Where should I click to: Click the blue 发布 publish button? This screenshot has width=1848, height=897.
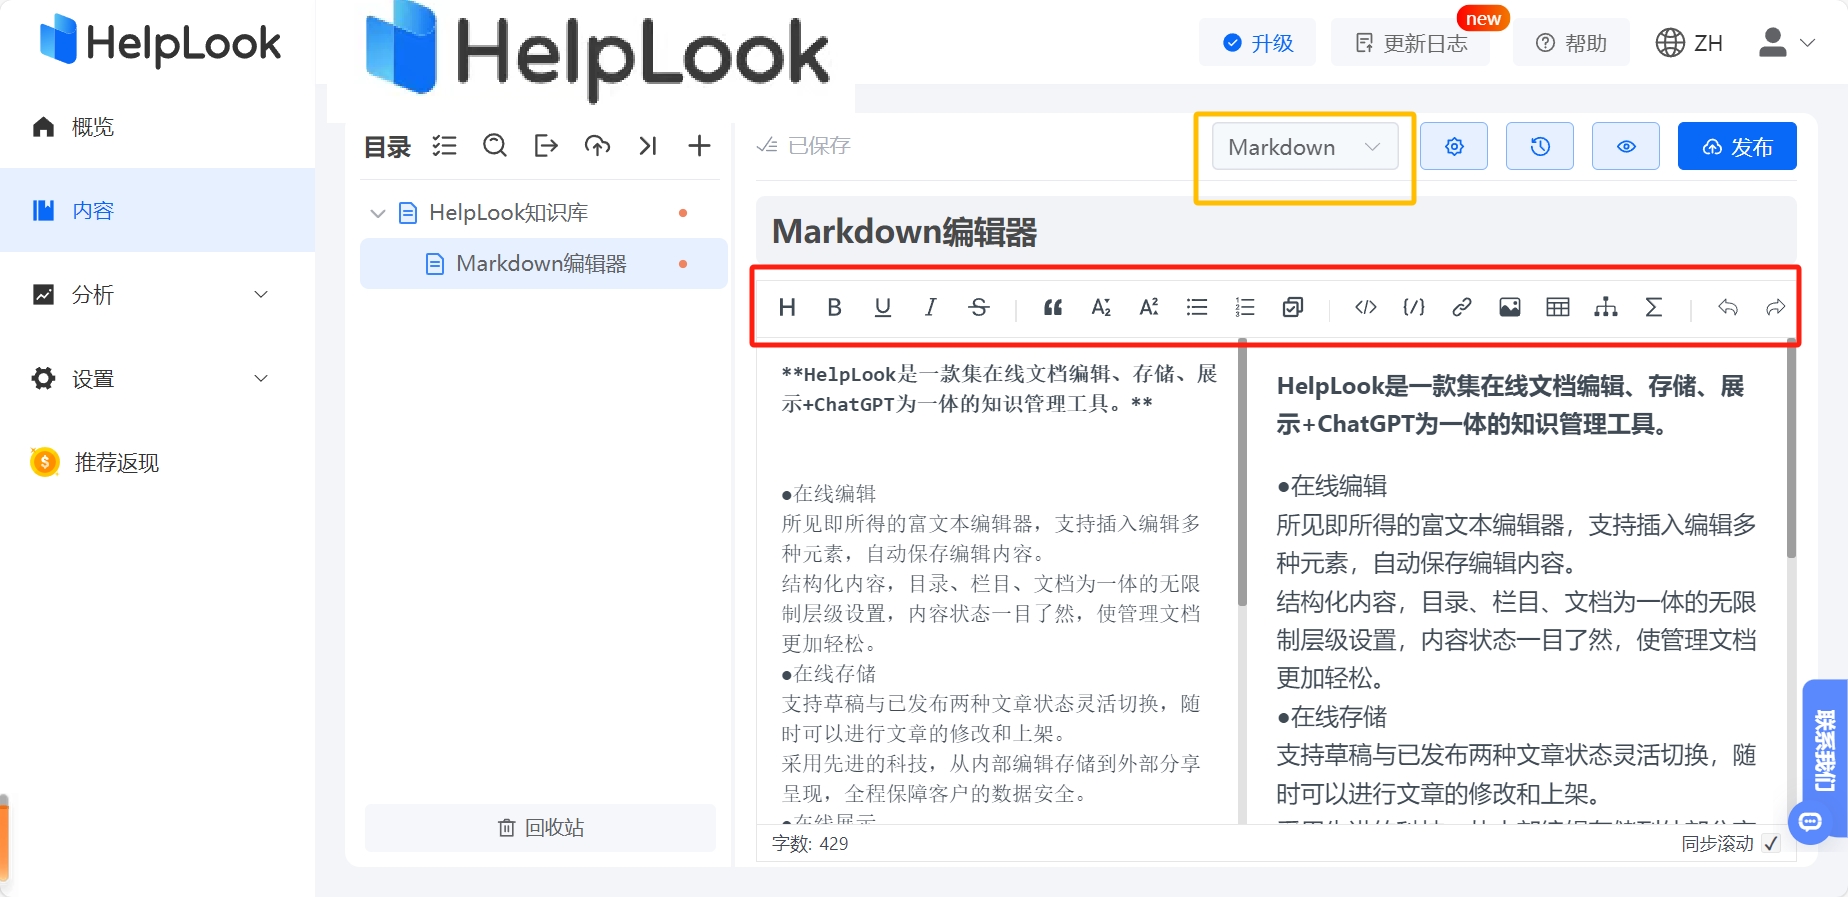[x=1737, y=147]
